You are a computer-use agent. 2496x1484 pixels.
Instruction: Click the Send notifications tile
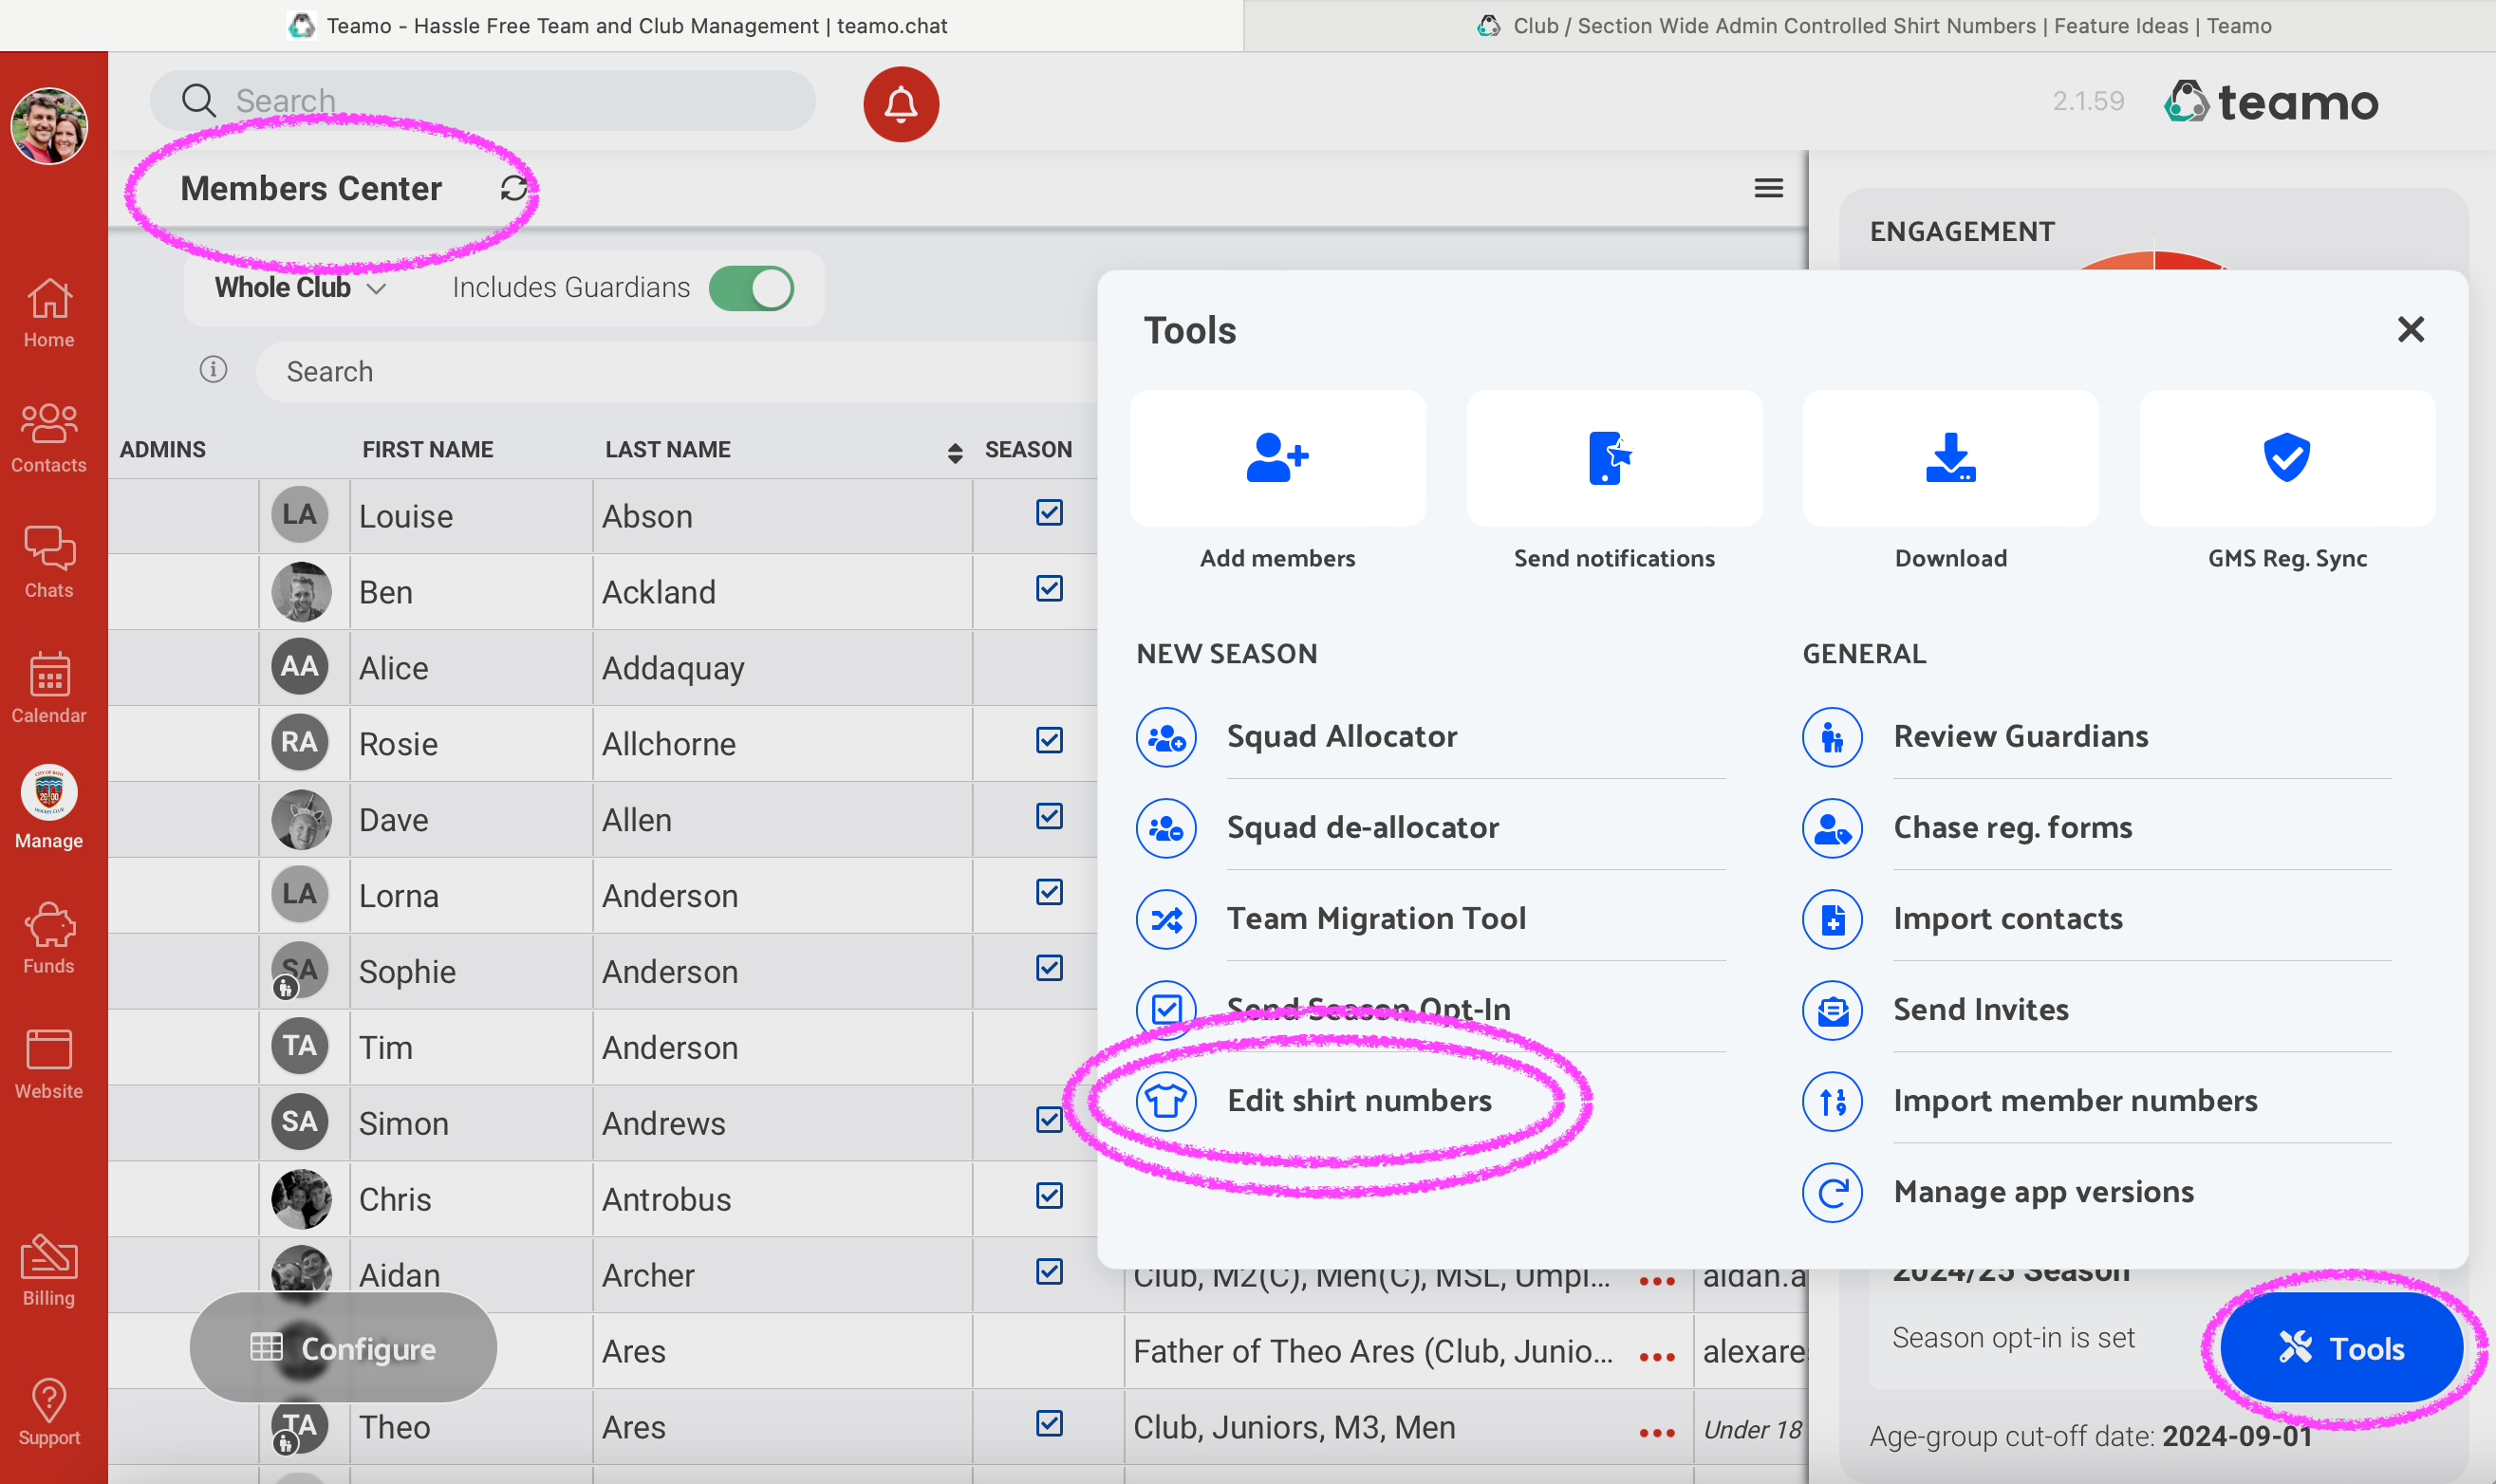(x=1614, y=459)
